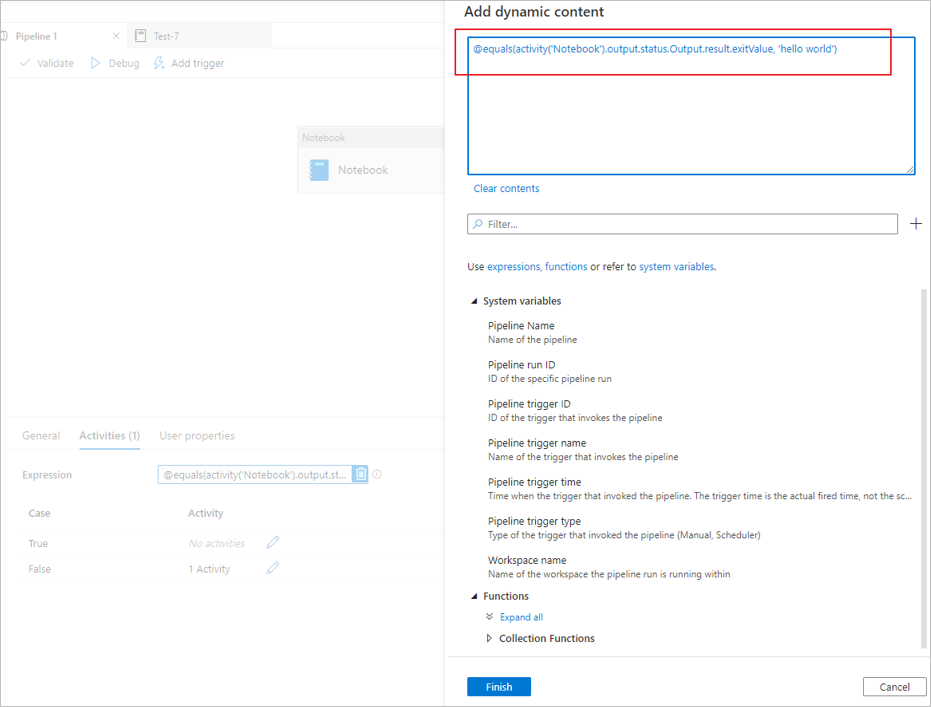Expand the Collection Functions group

[489, 638]
